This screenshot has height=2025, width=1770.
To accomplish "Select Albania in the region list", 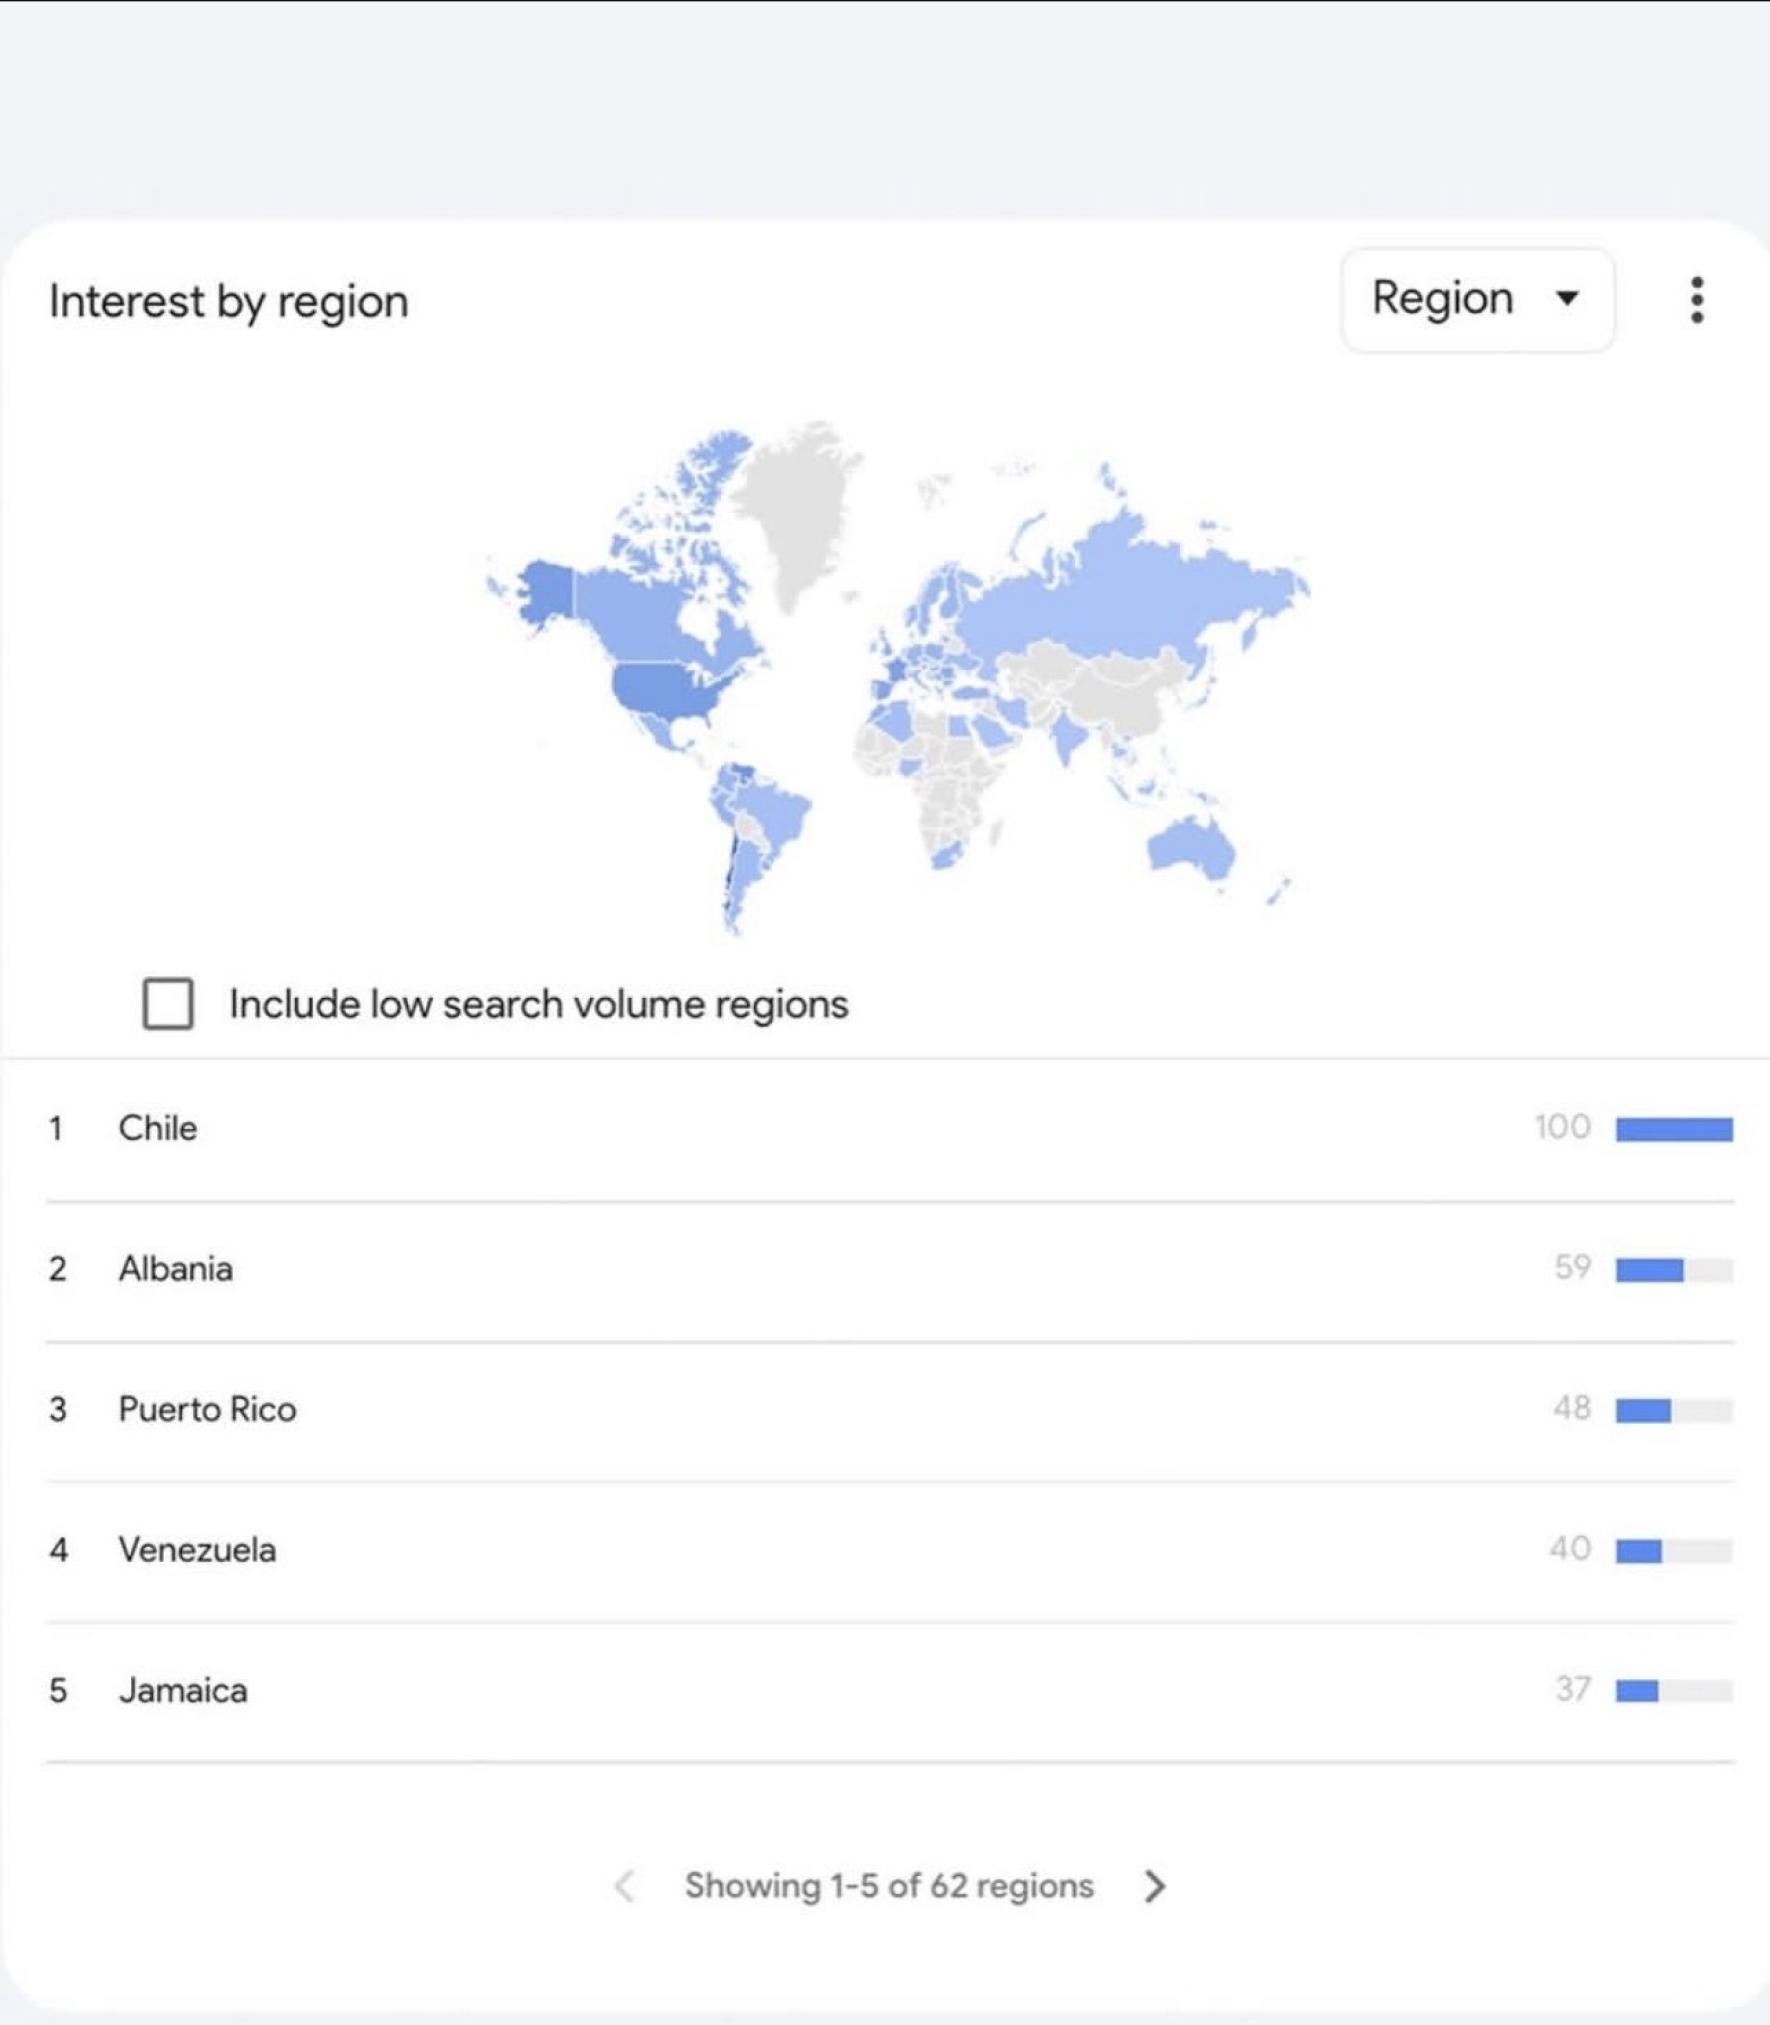I will [890, 1269].
